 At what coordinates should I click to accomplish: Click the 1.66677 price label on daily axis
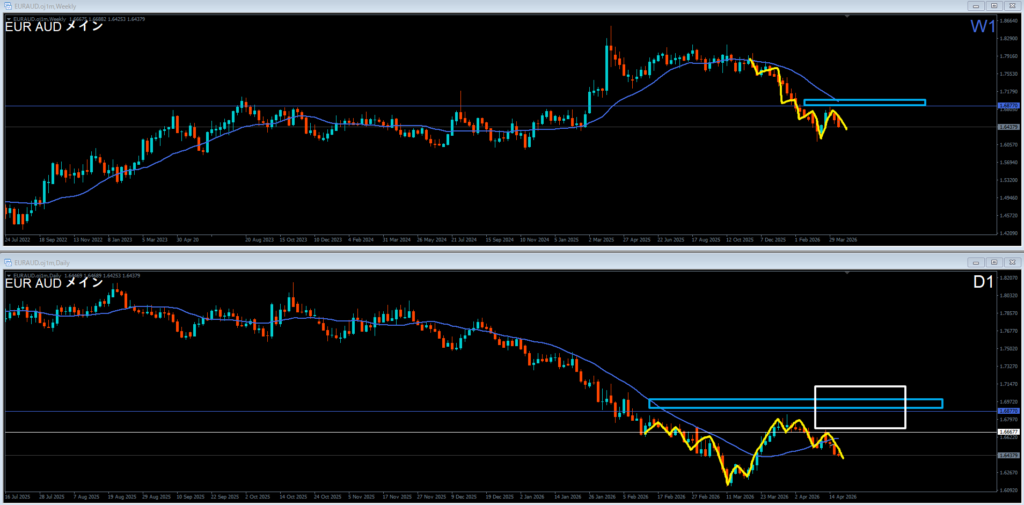1008,432
